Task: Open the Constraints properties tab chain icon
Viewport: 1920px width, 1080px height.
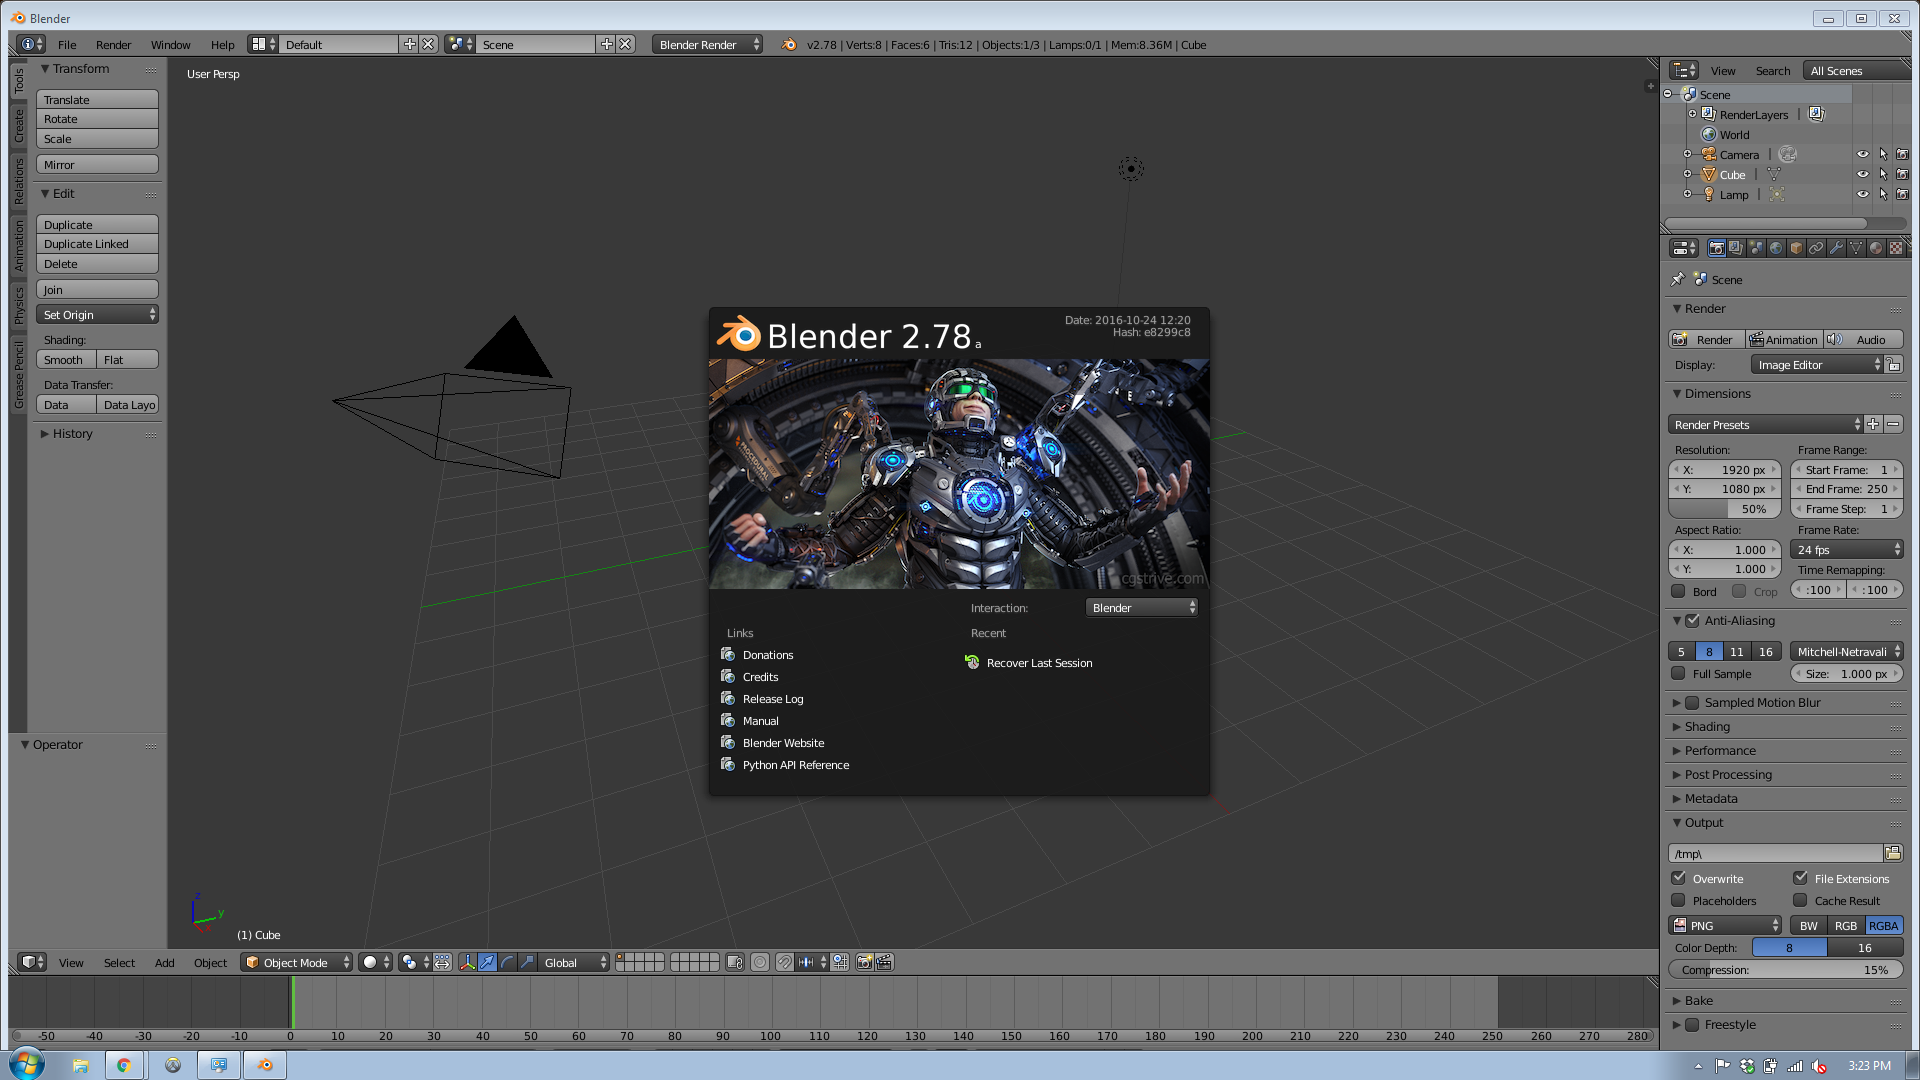Action: [x=1817, y=248]
